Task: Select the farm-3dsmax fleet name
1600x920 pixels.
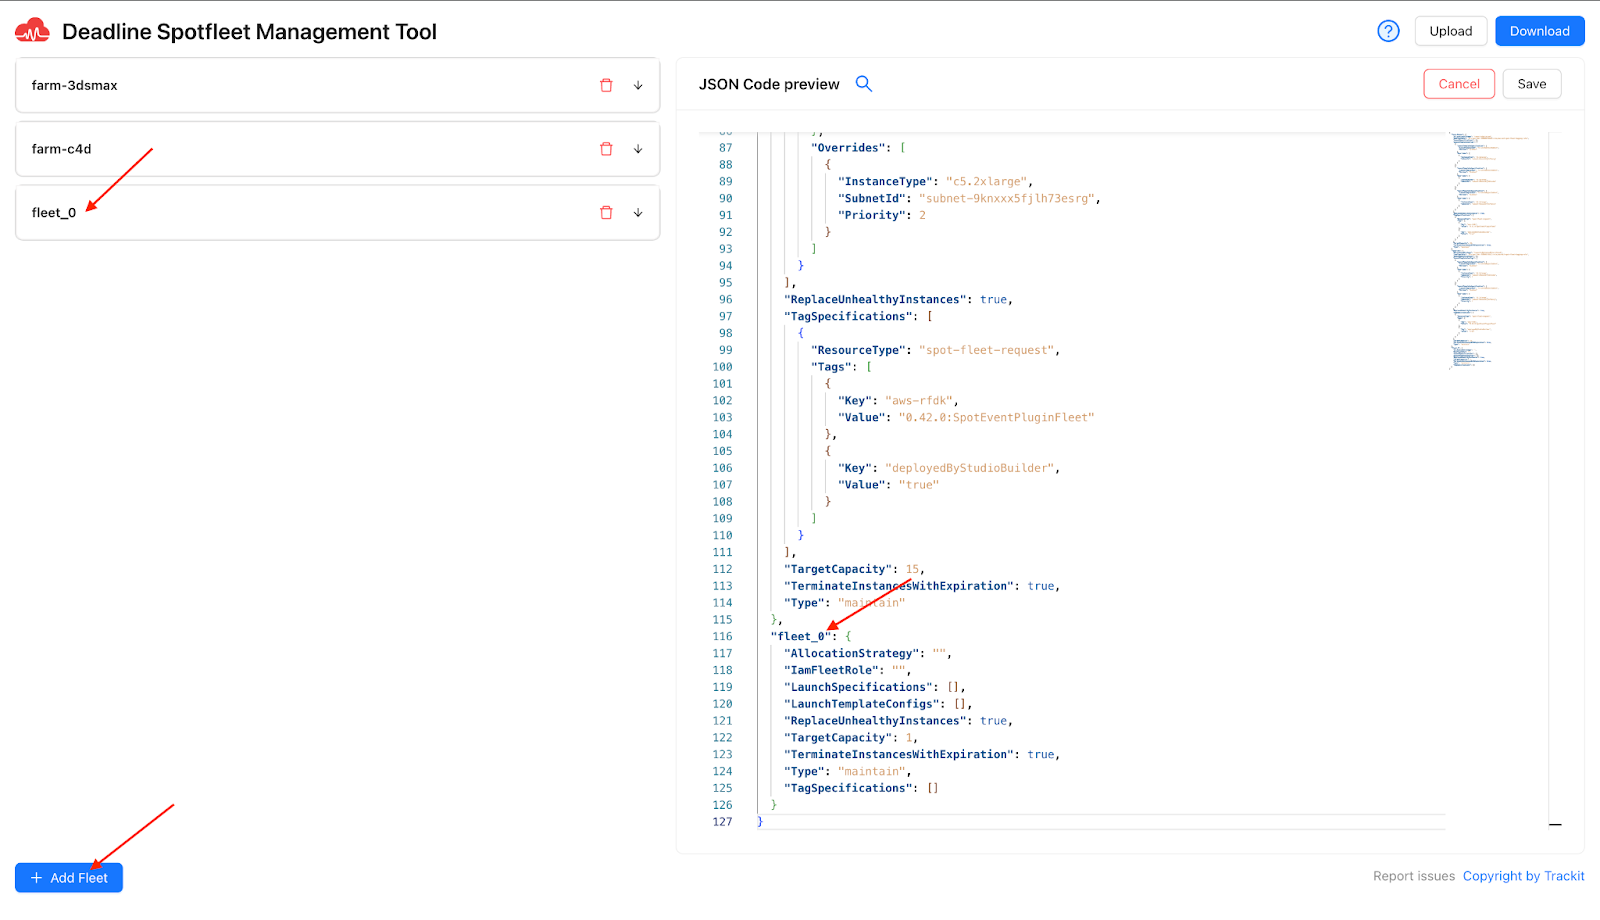Action: coord(75,85)
